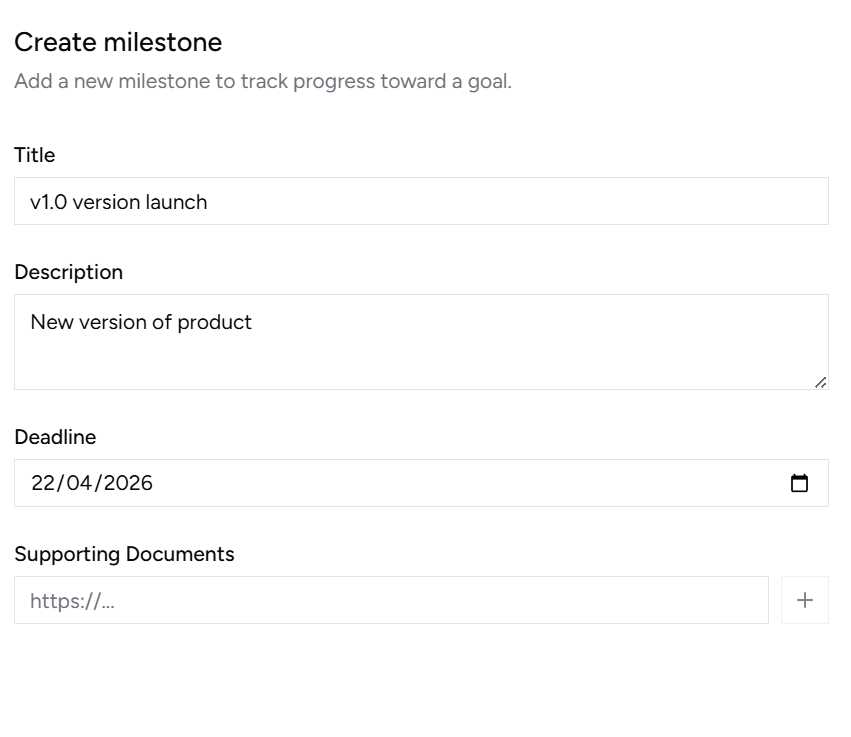This screenshot has height=737, width=851.
Task: Open the Deadline calendar picker icon
Action: [x=799, y=483]
